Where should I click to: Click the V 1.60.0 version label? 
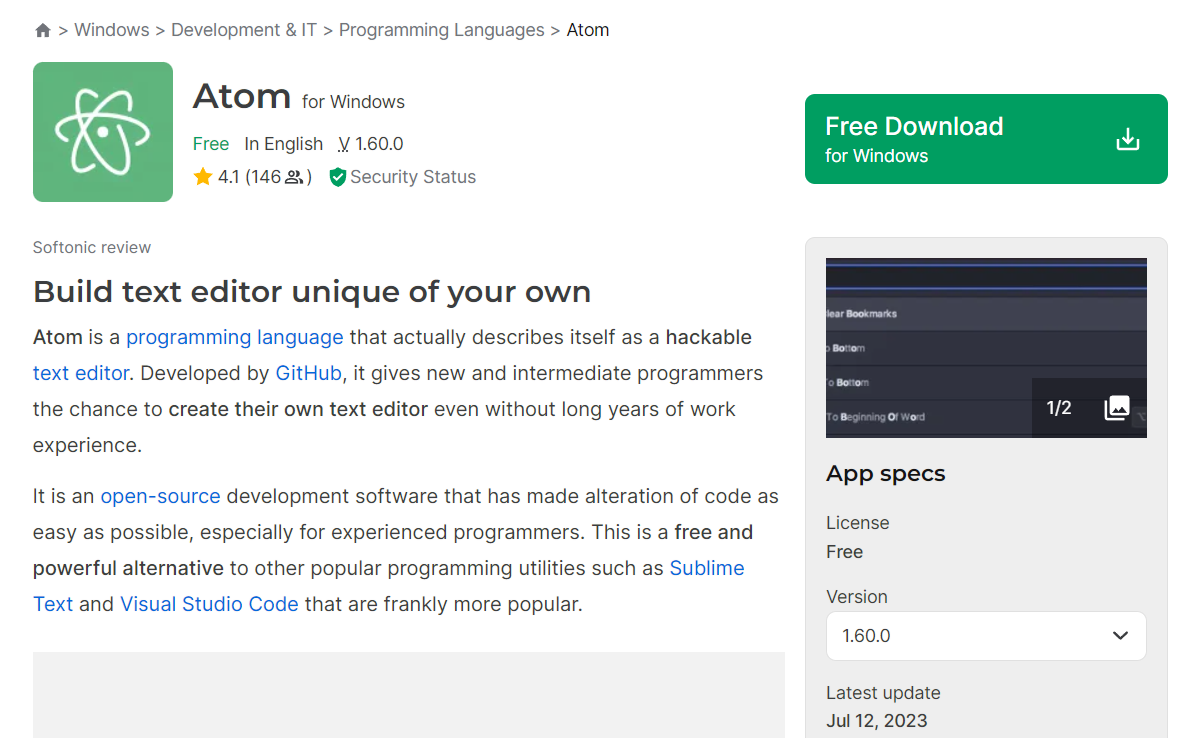pos(370,144)
